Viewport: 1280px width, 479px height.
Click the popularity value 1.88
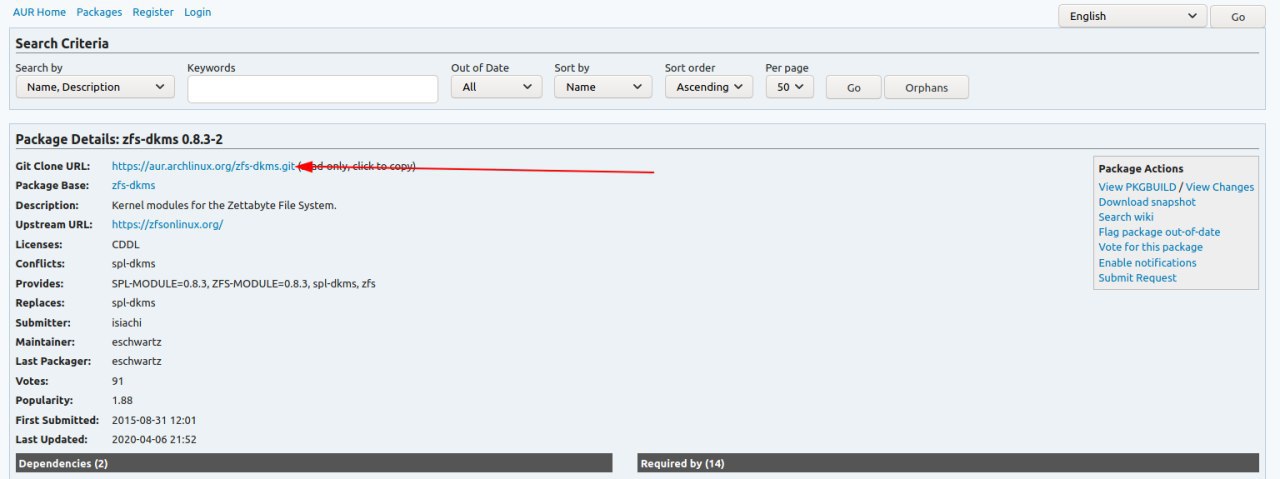point(122,400)
